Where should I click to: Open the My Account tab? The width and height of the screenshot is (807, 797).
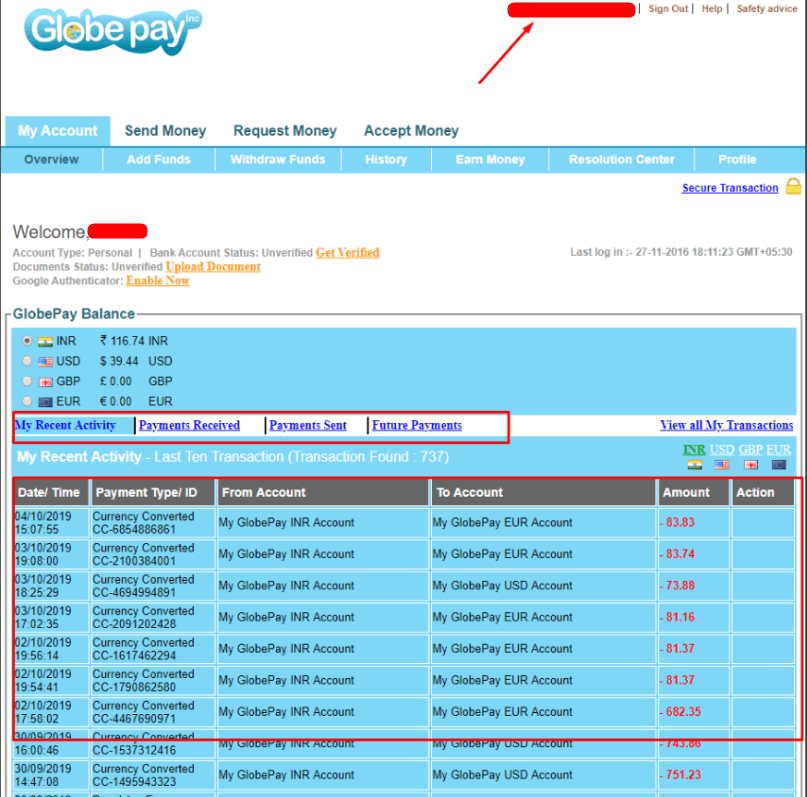(x=58, y=131)
